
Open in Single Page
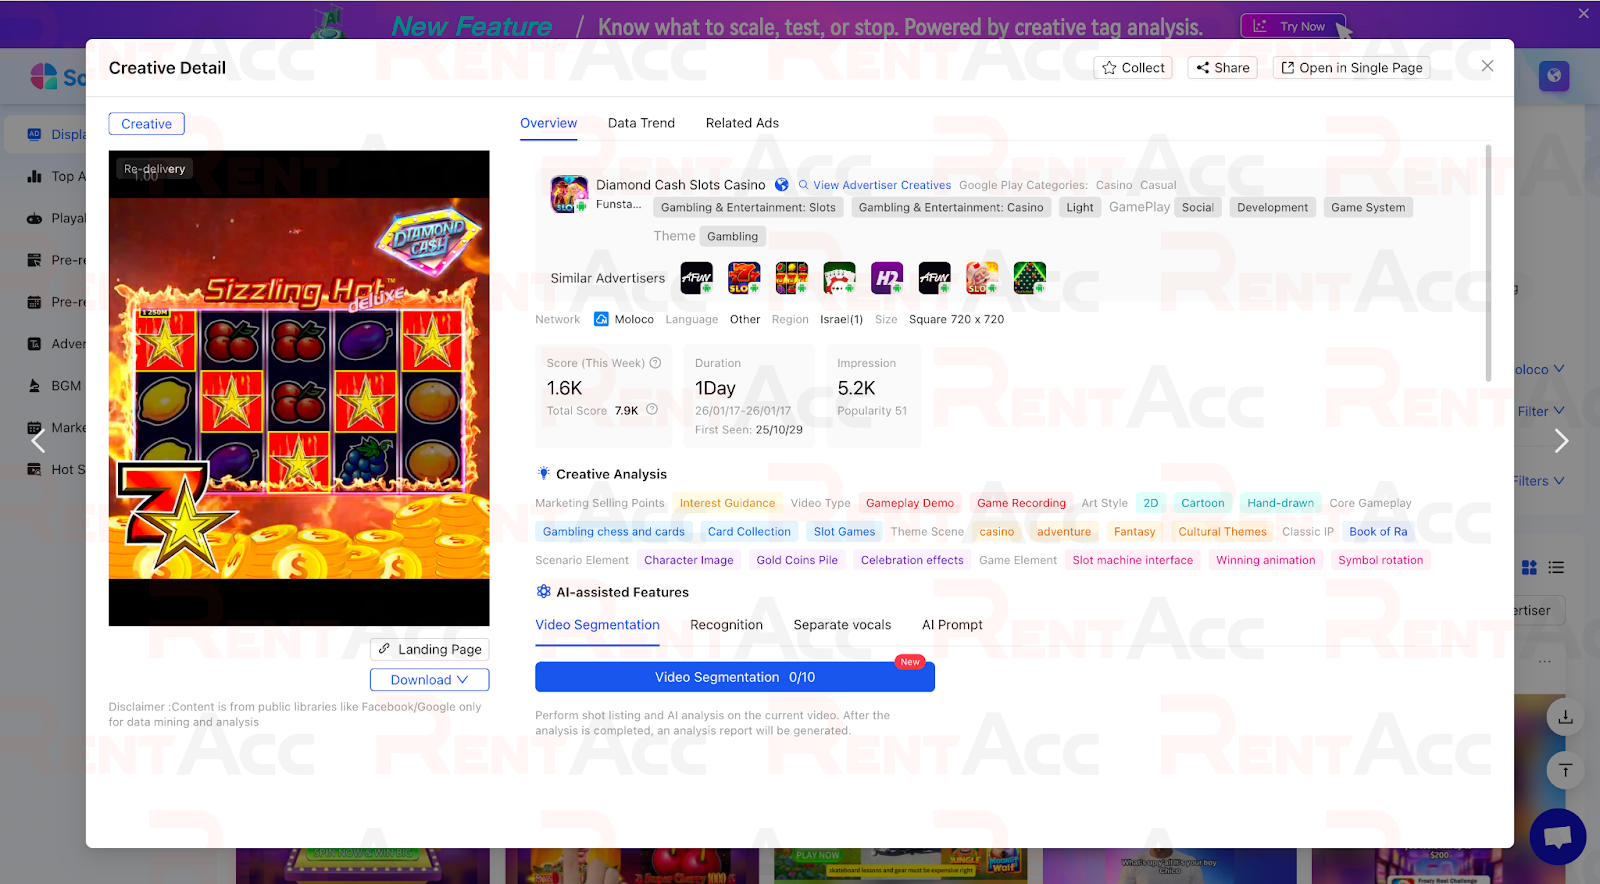pos(1350,68)
